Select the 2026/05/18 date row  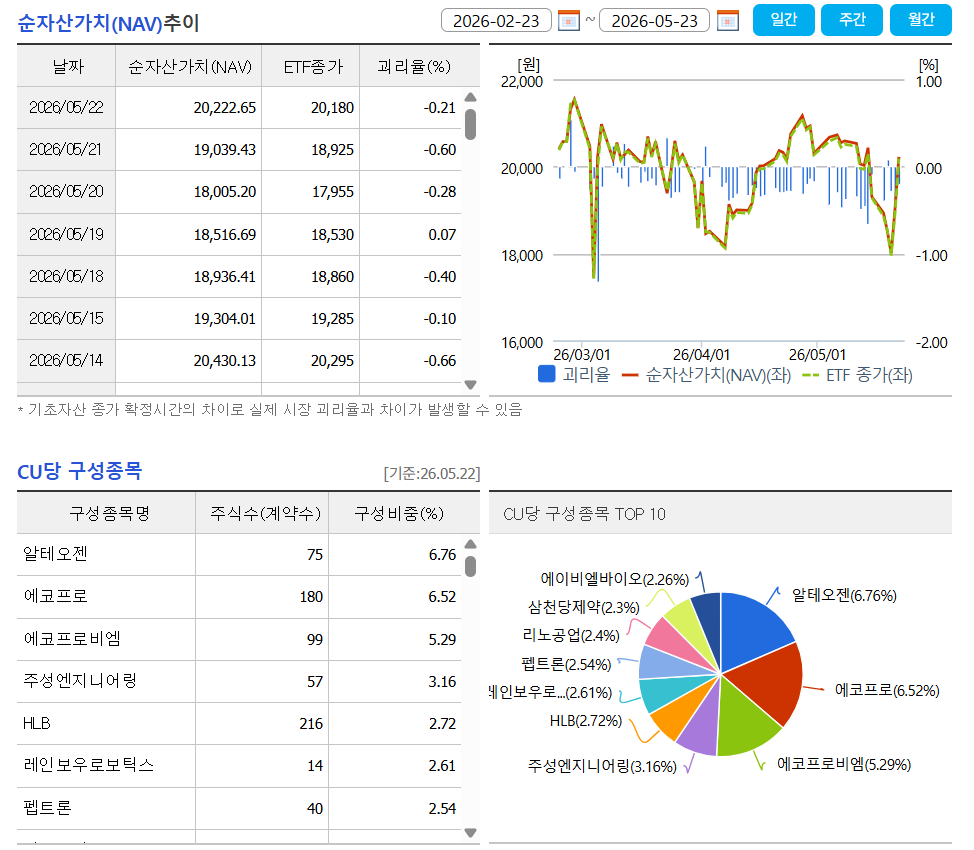click(239, 276)
